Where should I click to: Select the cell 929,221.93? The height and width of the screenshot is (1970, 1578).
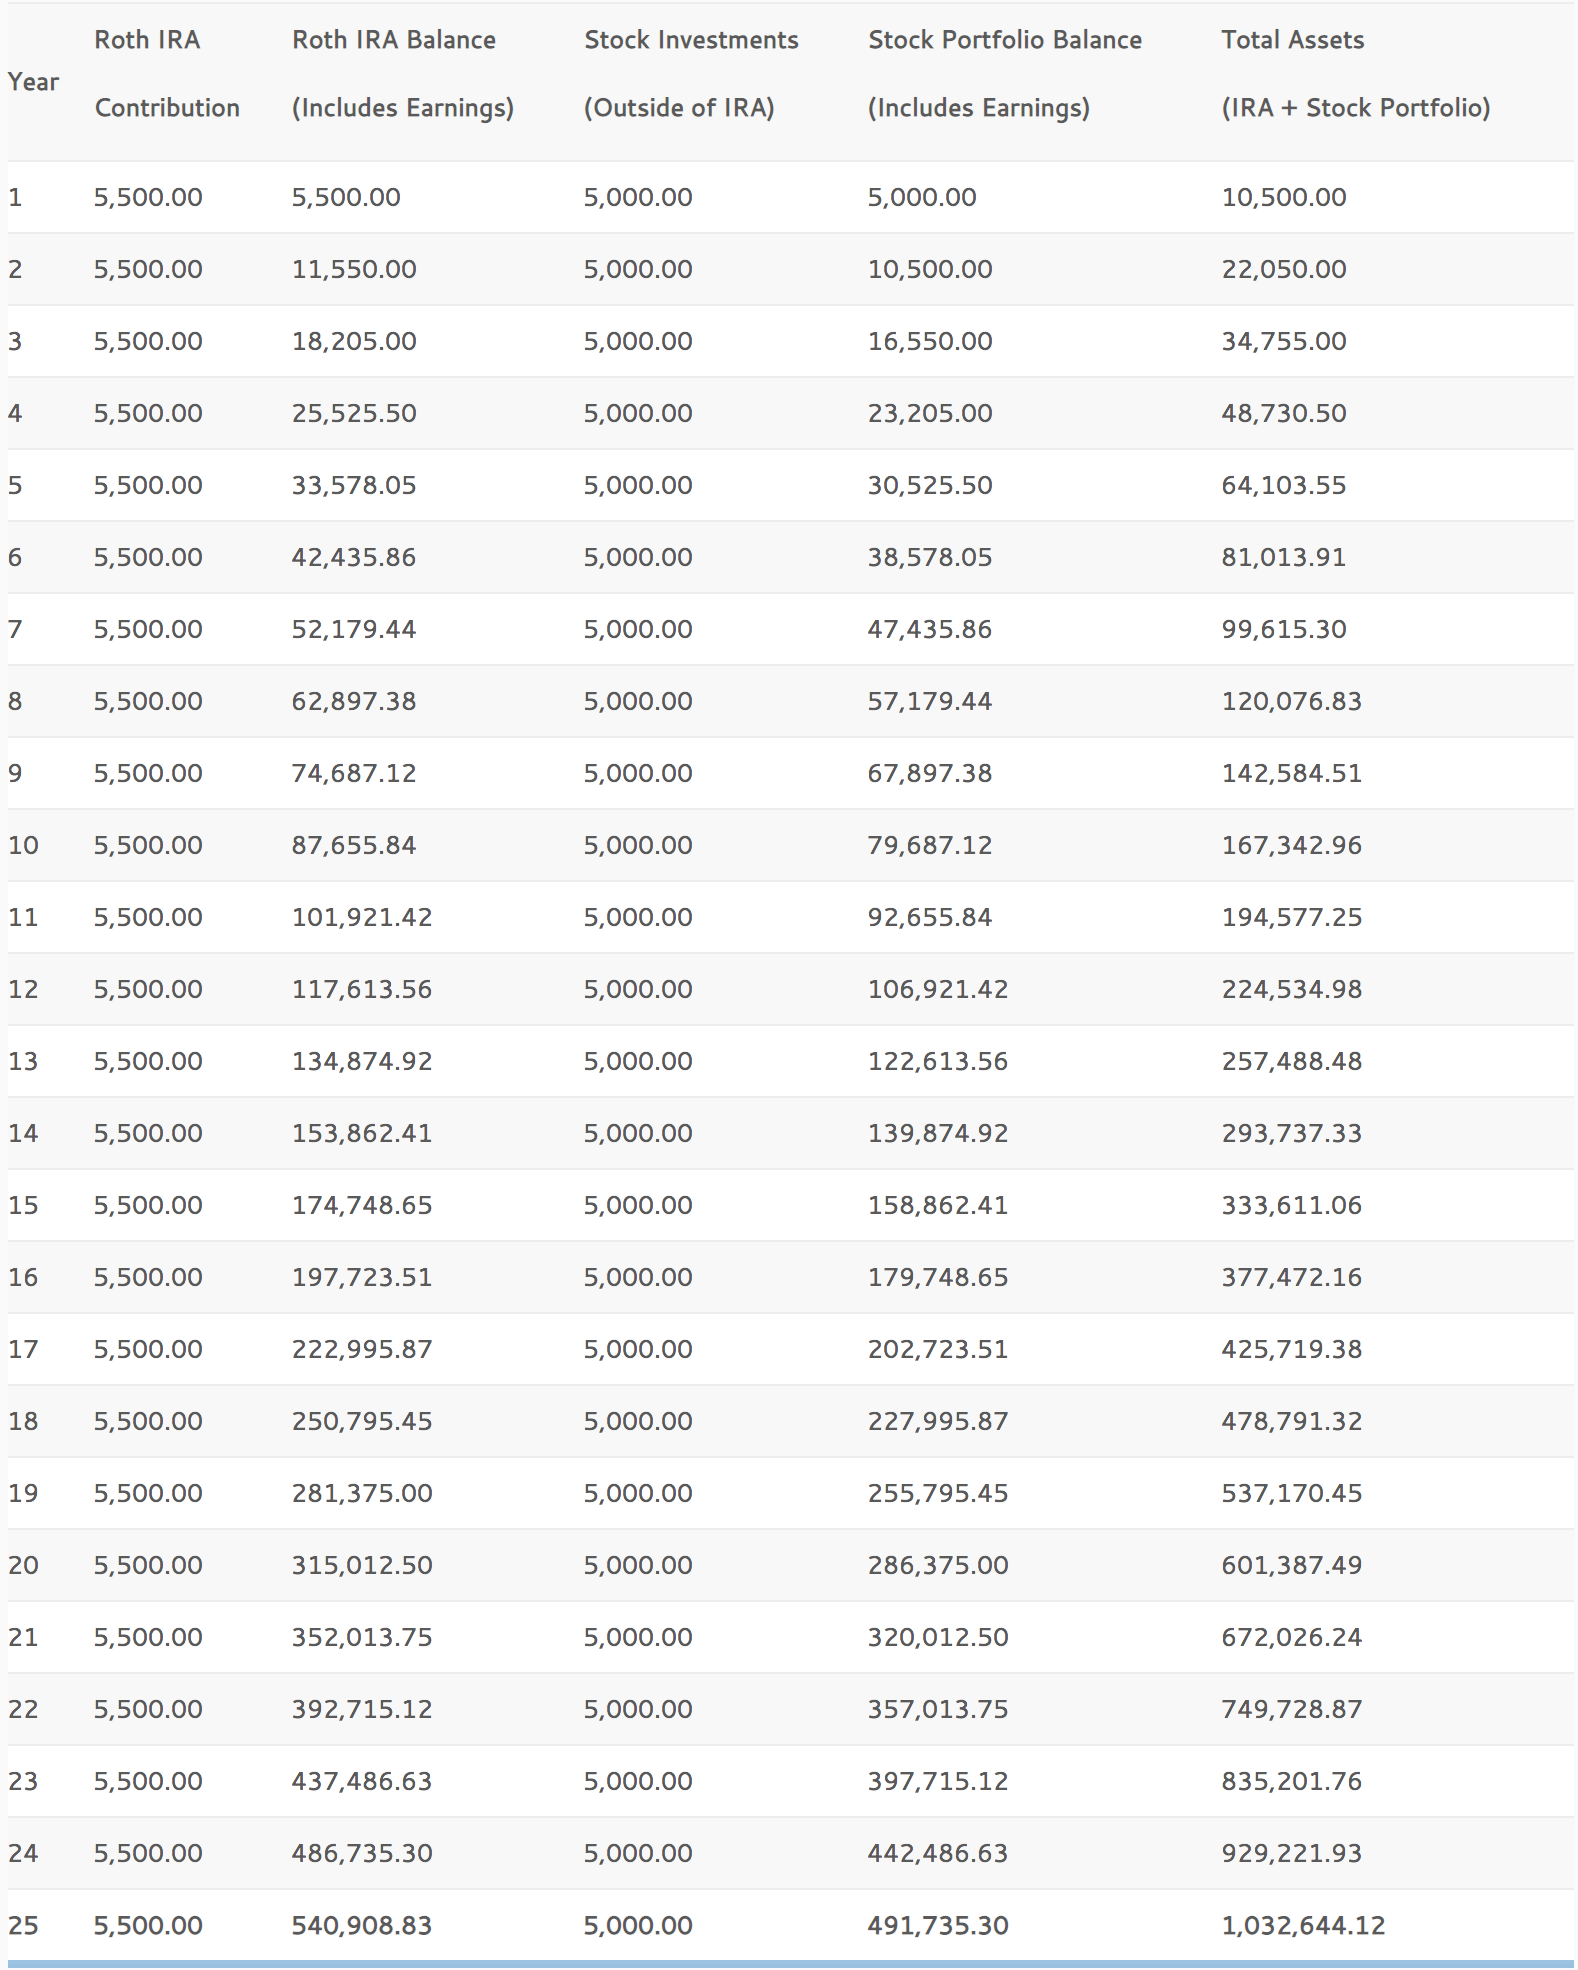coord(1292,1853)
